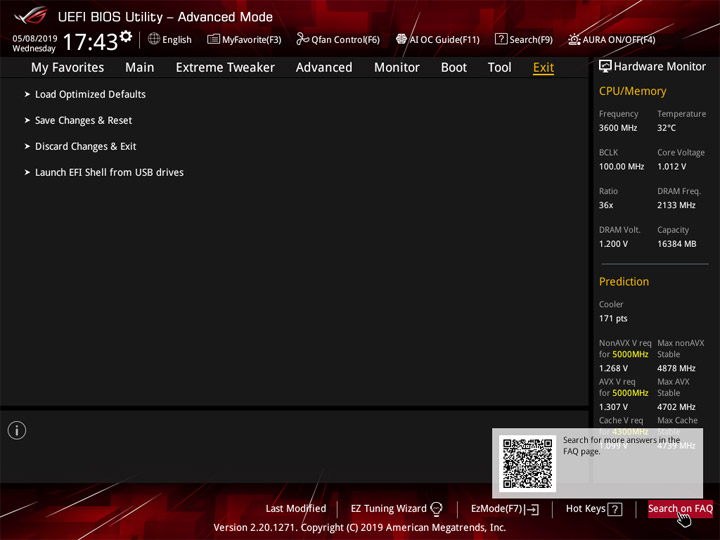Click the Hot Keys question-mark icon
Viewport: 720px width, 540px height.
615,509
